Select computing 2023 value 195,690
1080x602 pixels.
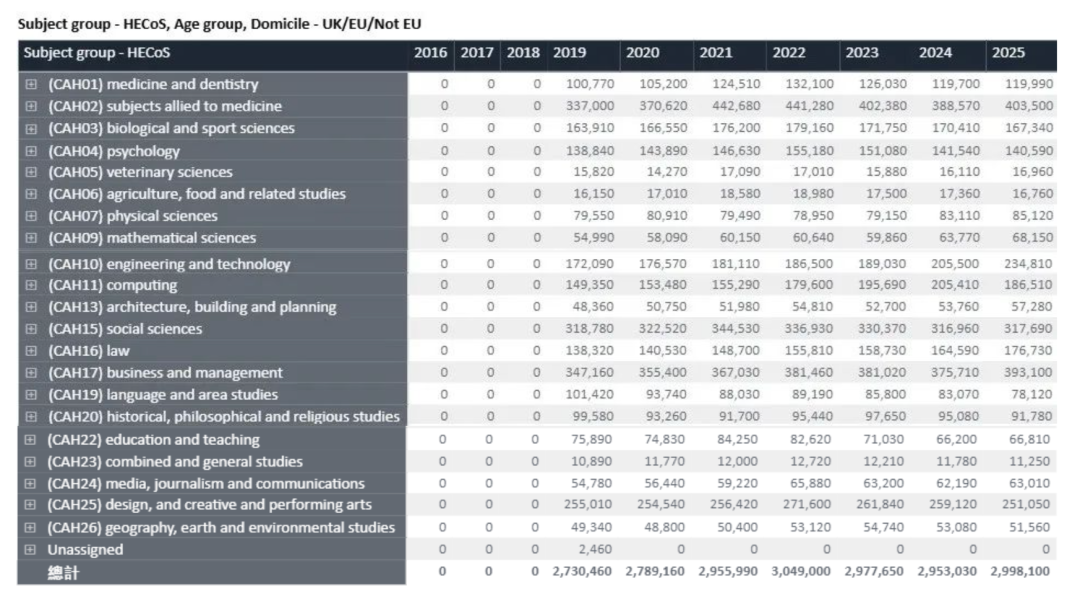[x=882, y=285]
